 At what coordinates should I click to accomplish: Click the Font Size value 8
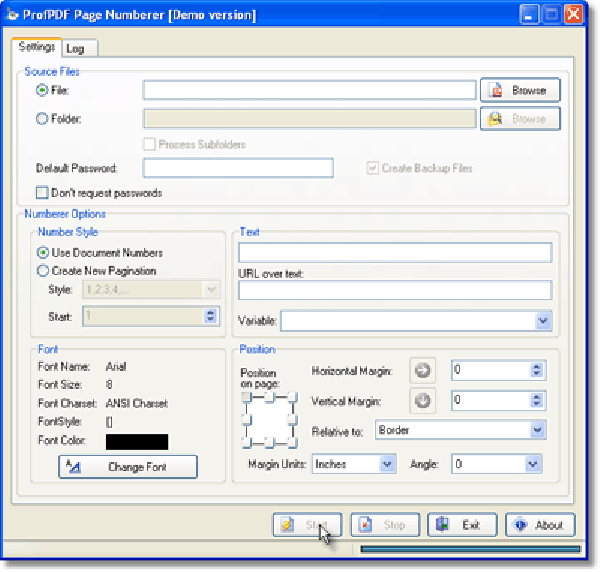point(109,384)
